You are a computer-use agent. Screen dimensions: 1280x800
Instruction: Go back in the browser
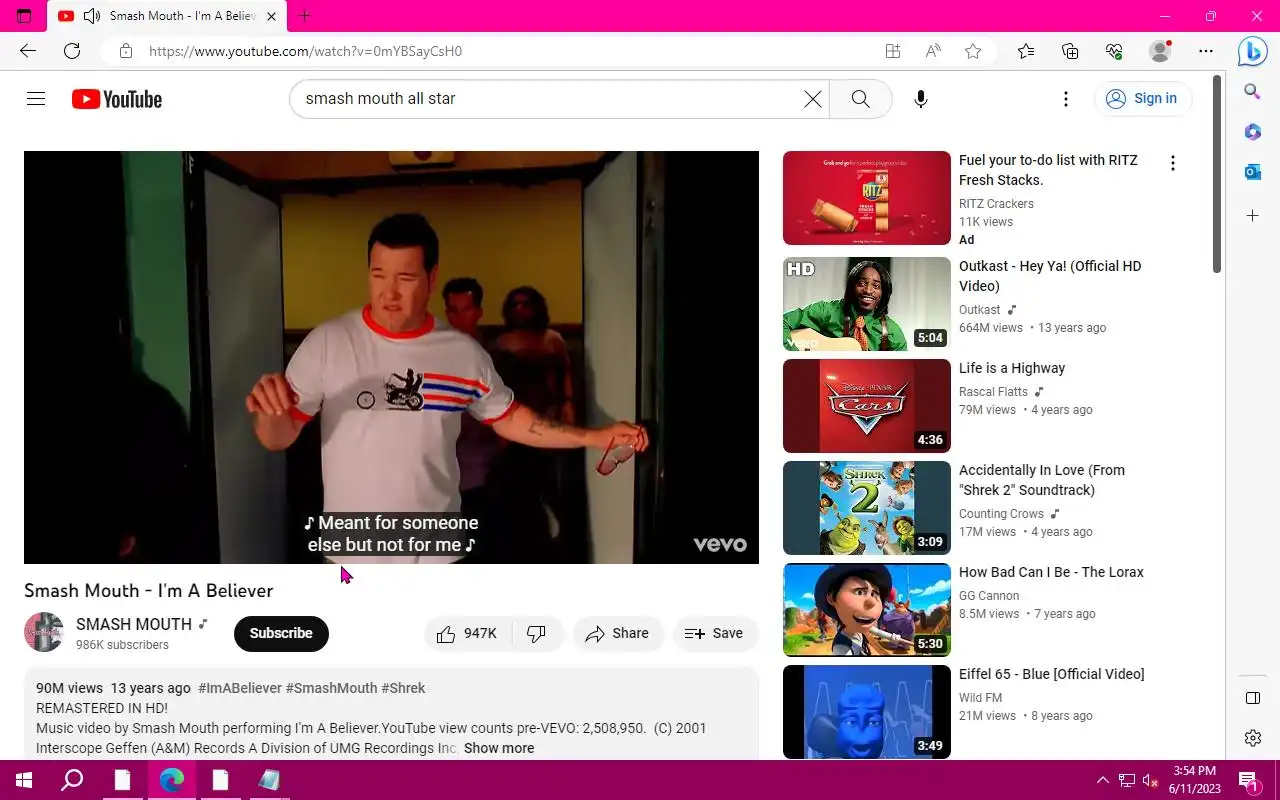pos(28,51)
